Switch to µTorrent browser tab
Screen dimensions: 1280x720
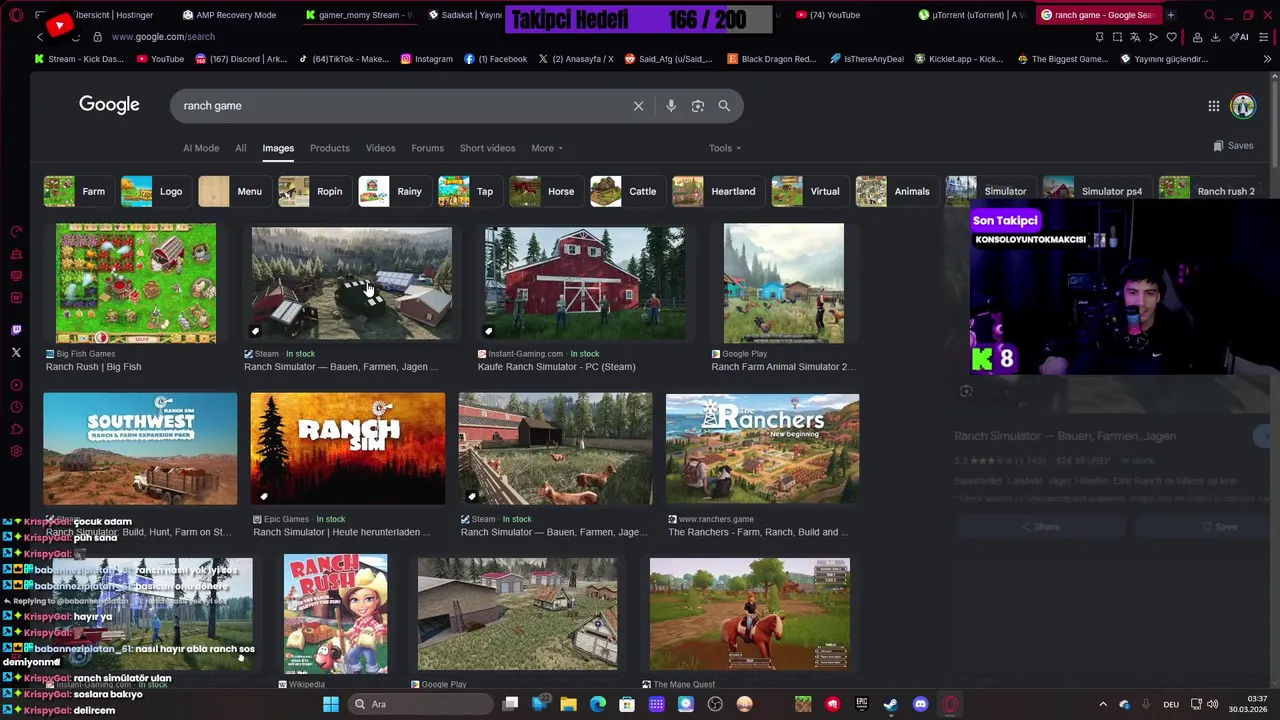[972, 15]
